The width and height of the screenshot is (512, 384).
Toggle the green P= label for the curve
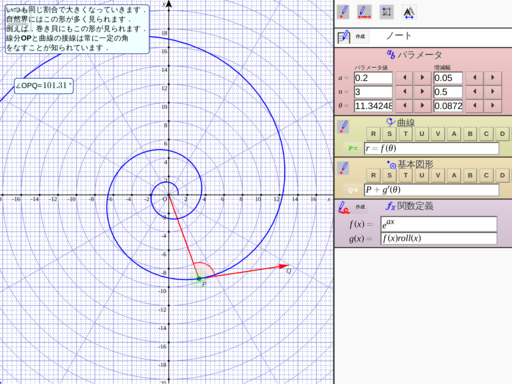click(x=353, y=148)
